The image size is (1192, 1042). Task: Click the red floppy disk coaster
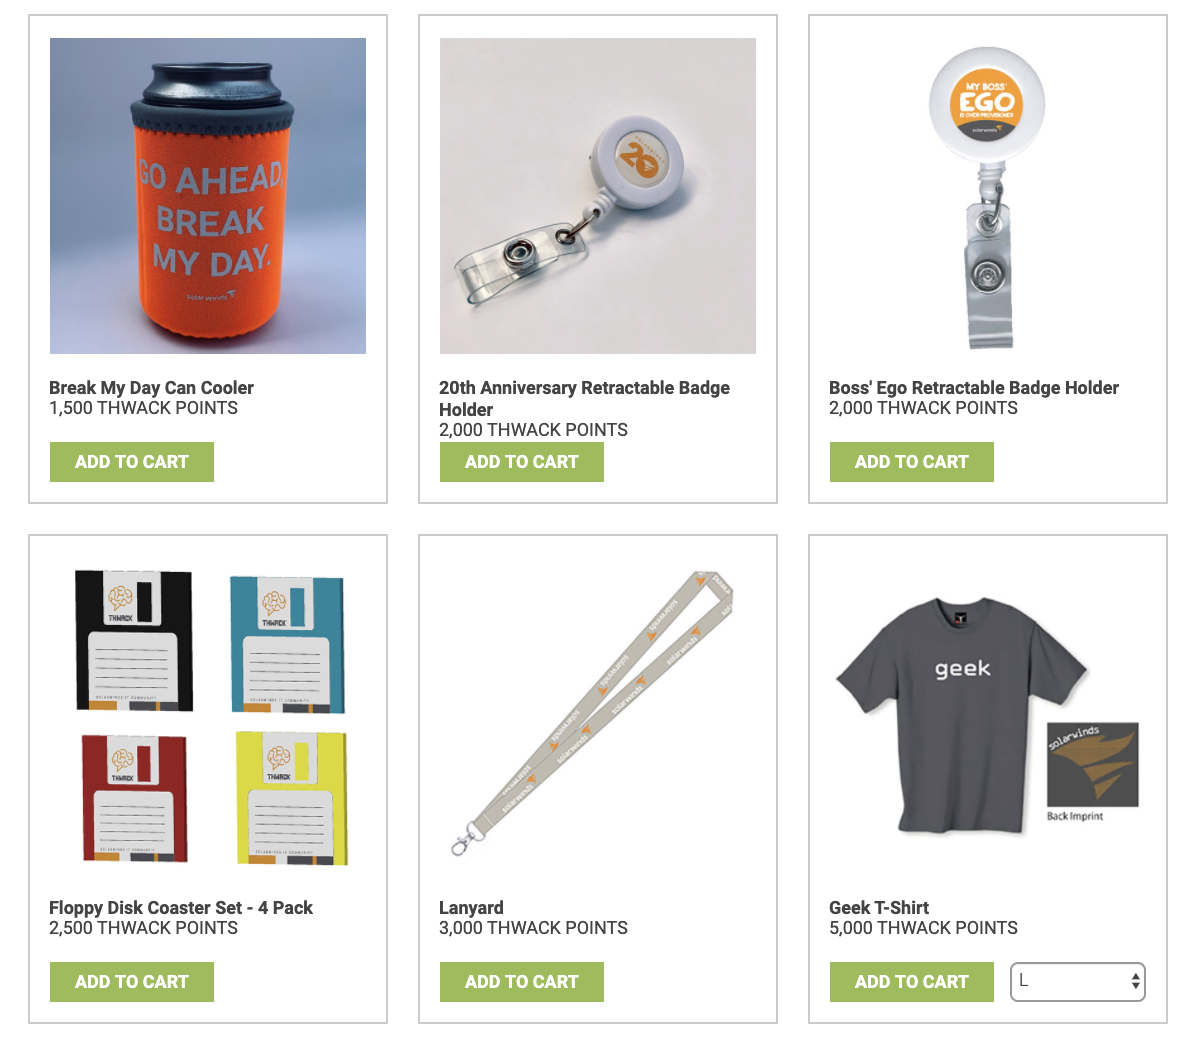(135, 798)
